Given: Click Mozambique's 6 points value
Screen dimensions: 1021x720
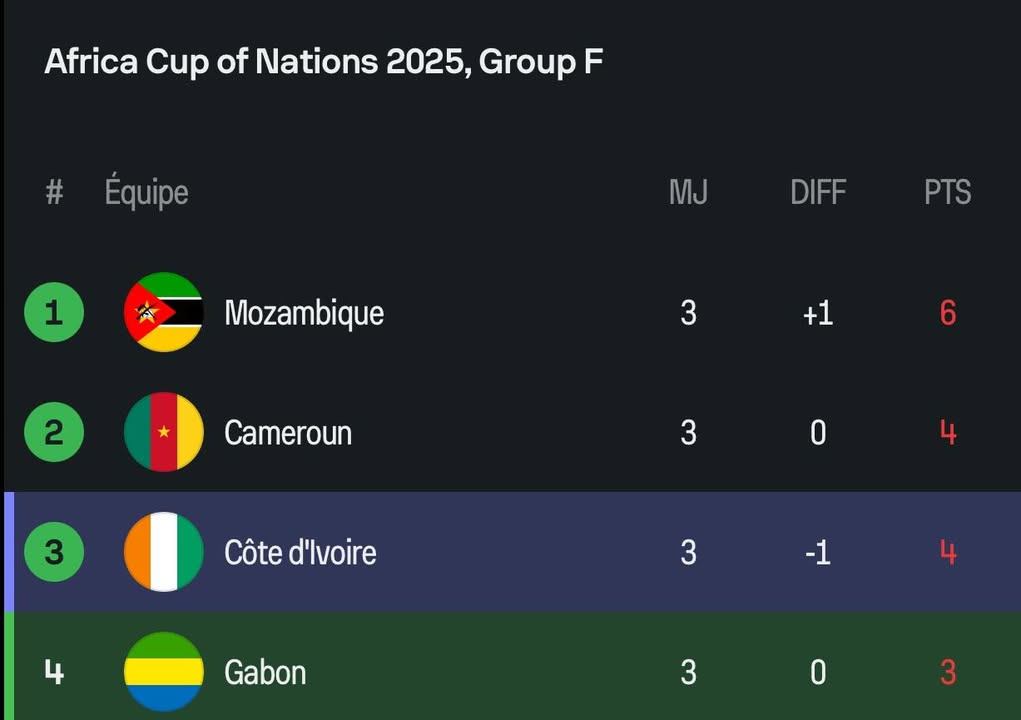Looking at the screenshot, I should coord(947,313).
